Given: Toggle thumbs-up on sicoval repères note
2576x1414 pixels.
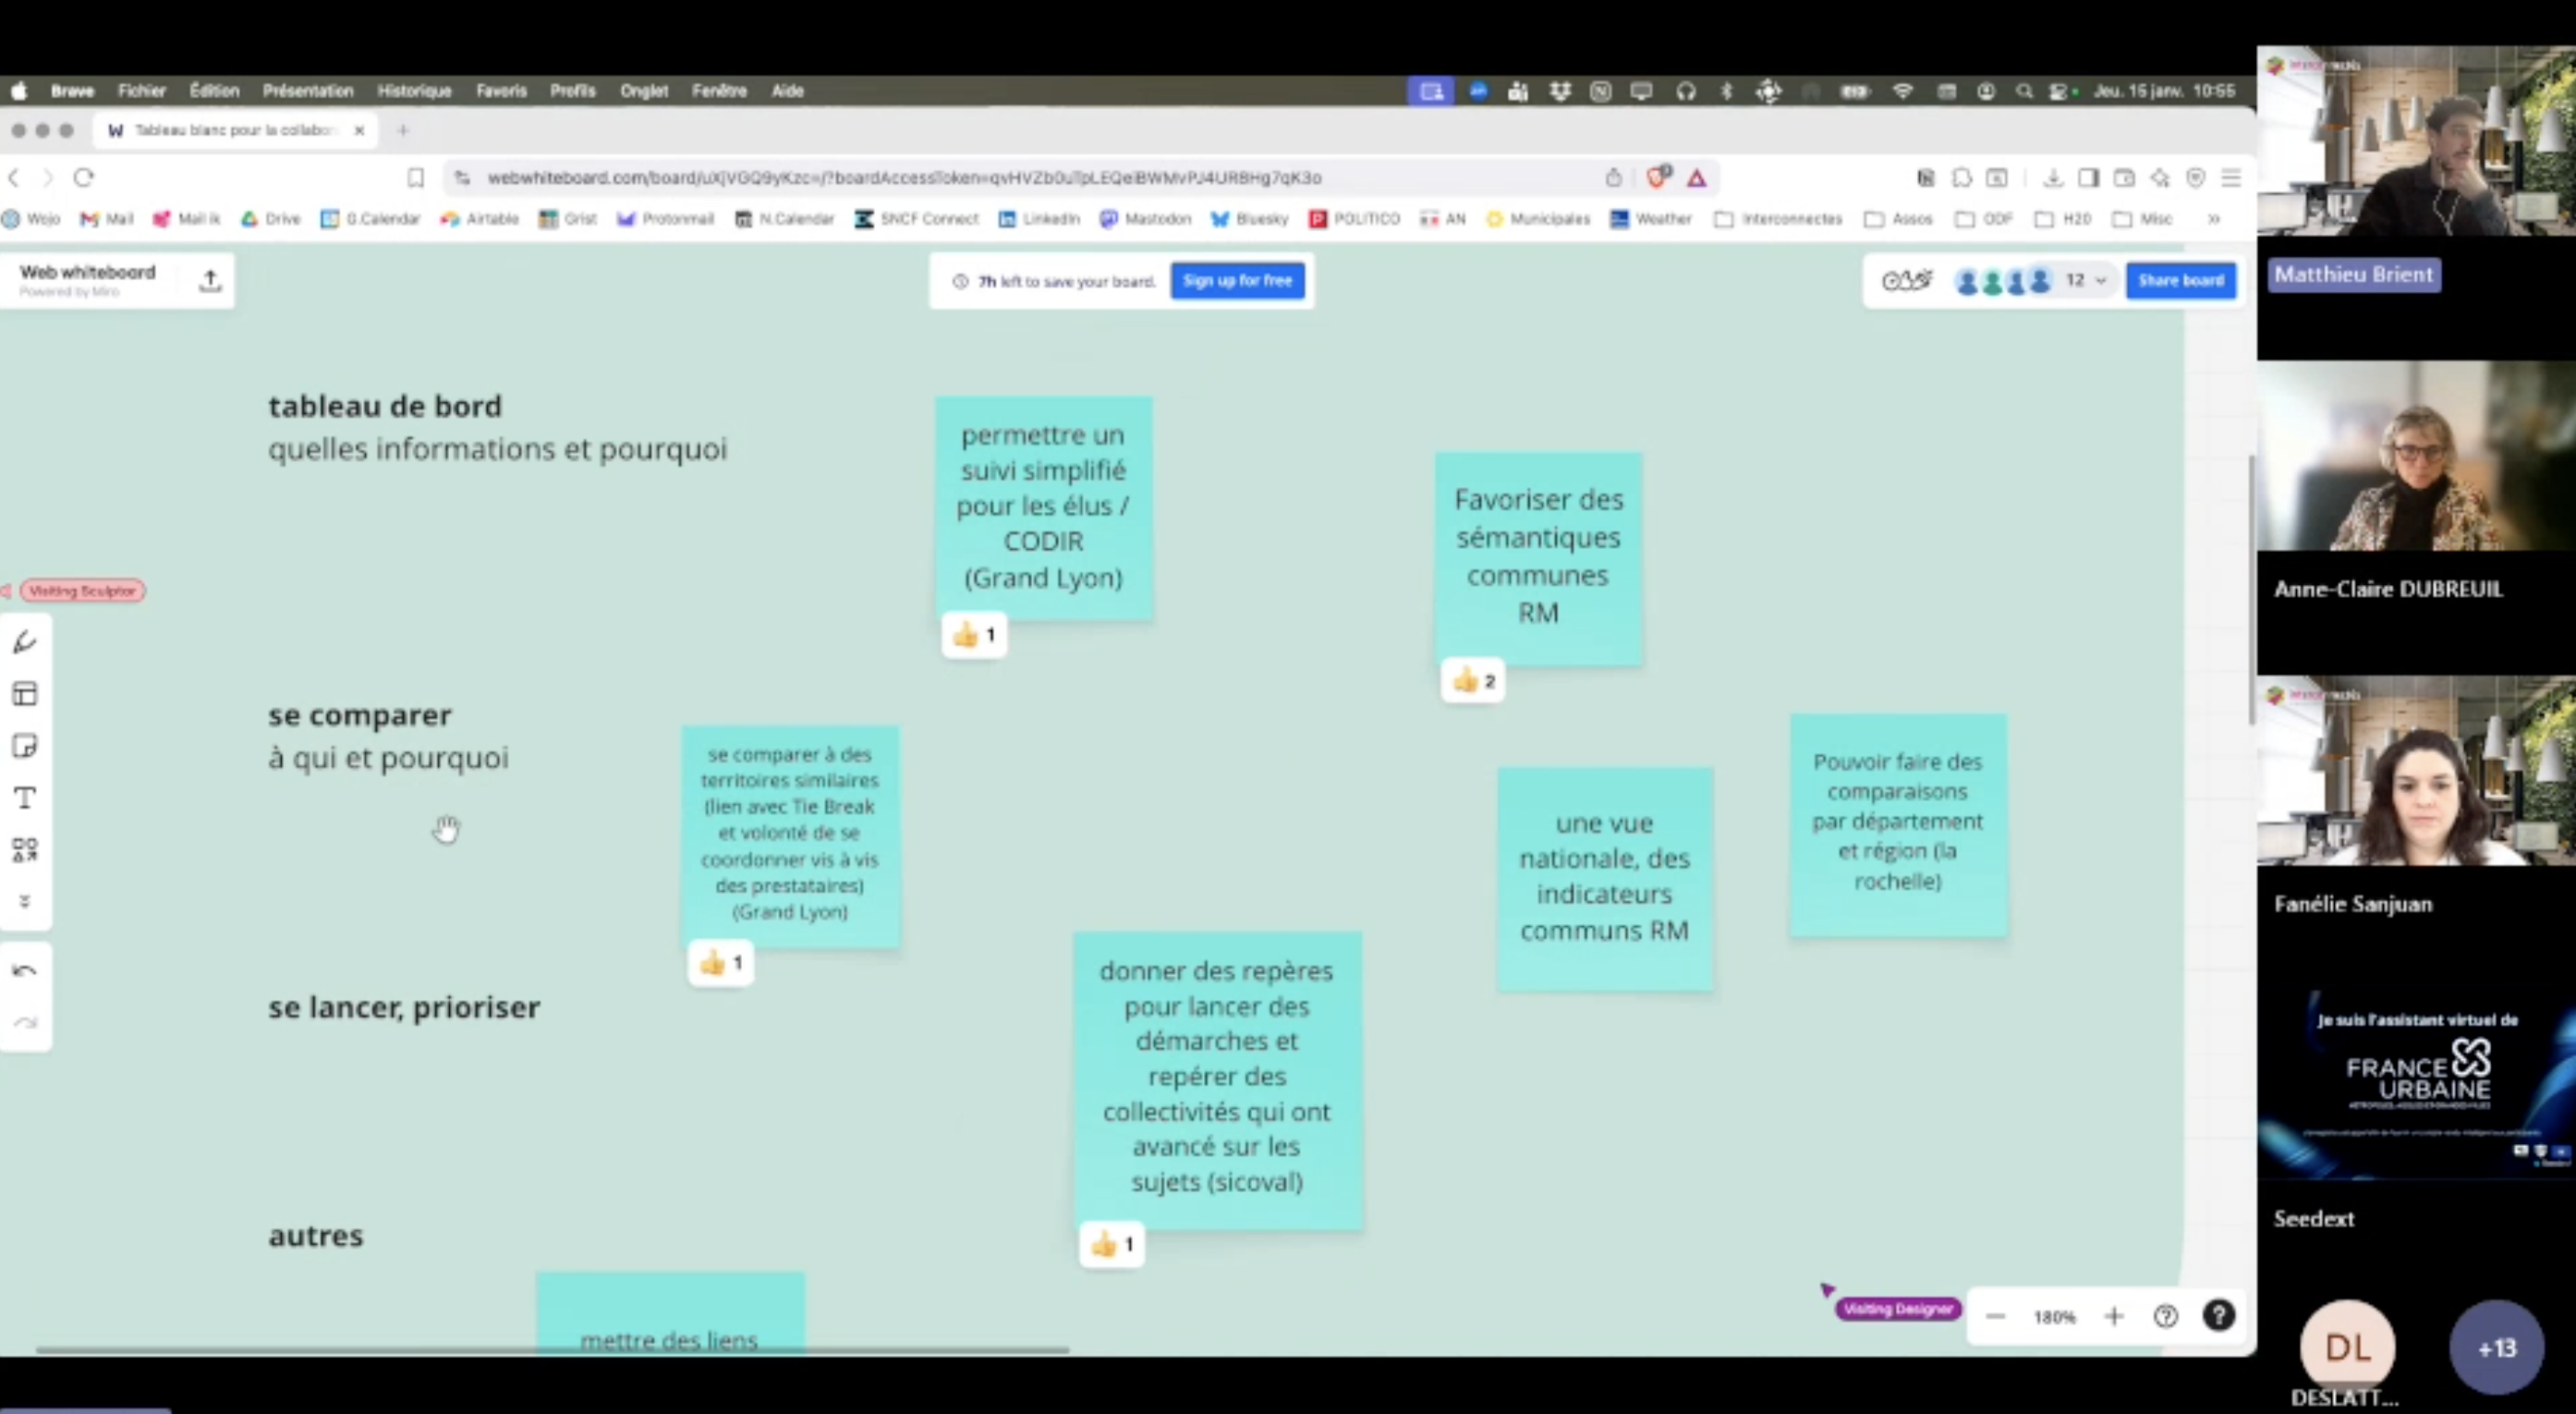Looking at the screenshot, I should click(x=1112, y=1244).
